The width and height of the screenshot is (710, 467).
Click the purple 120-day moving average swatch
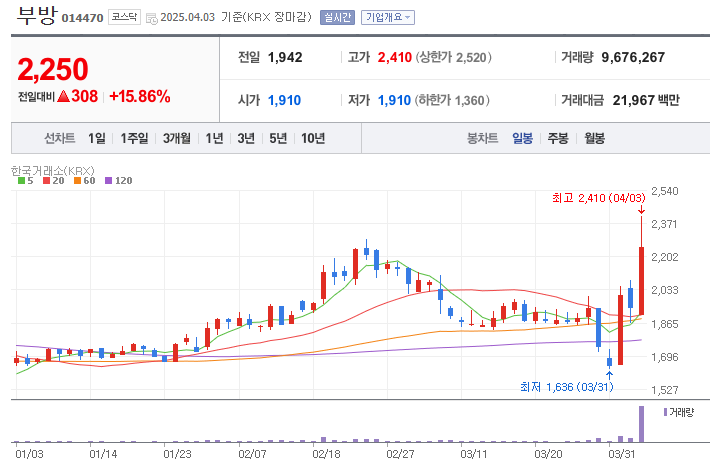[108, 181]
